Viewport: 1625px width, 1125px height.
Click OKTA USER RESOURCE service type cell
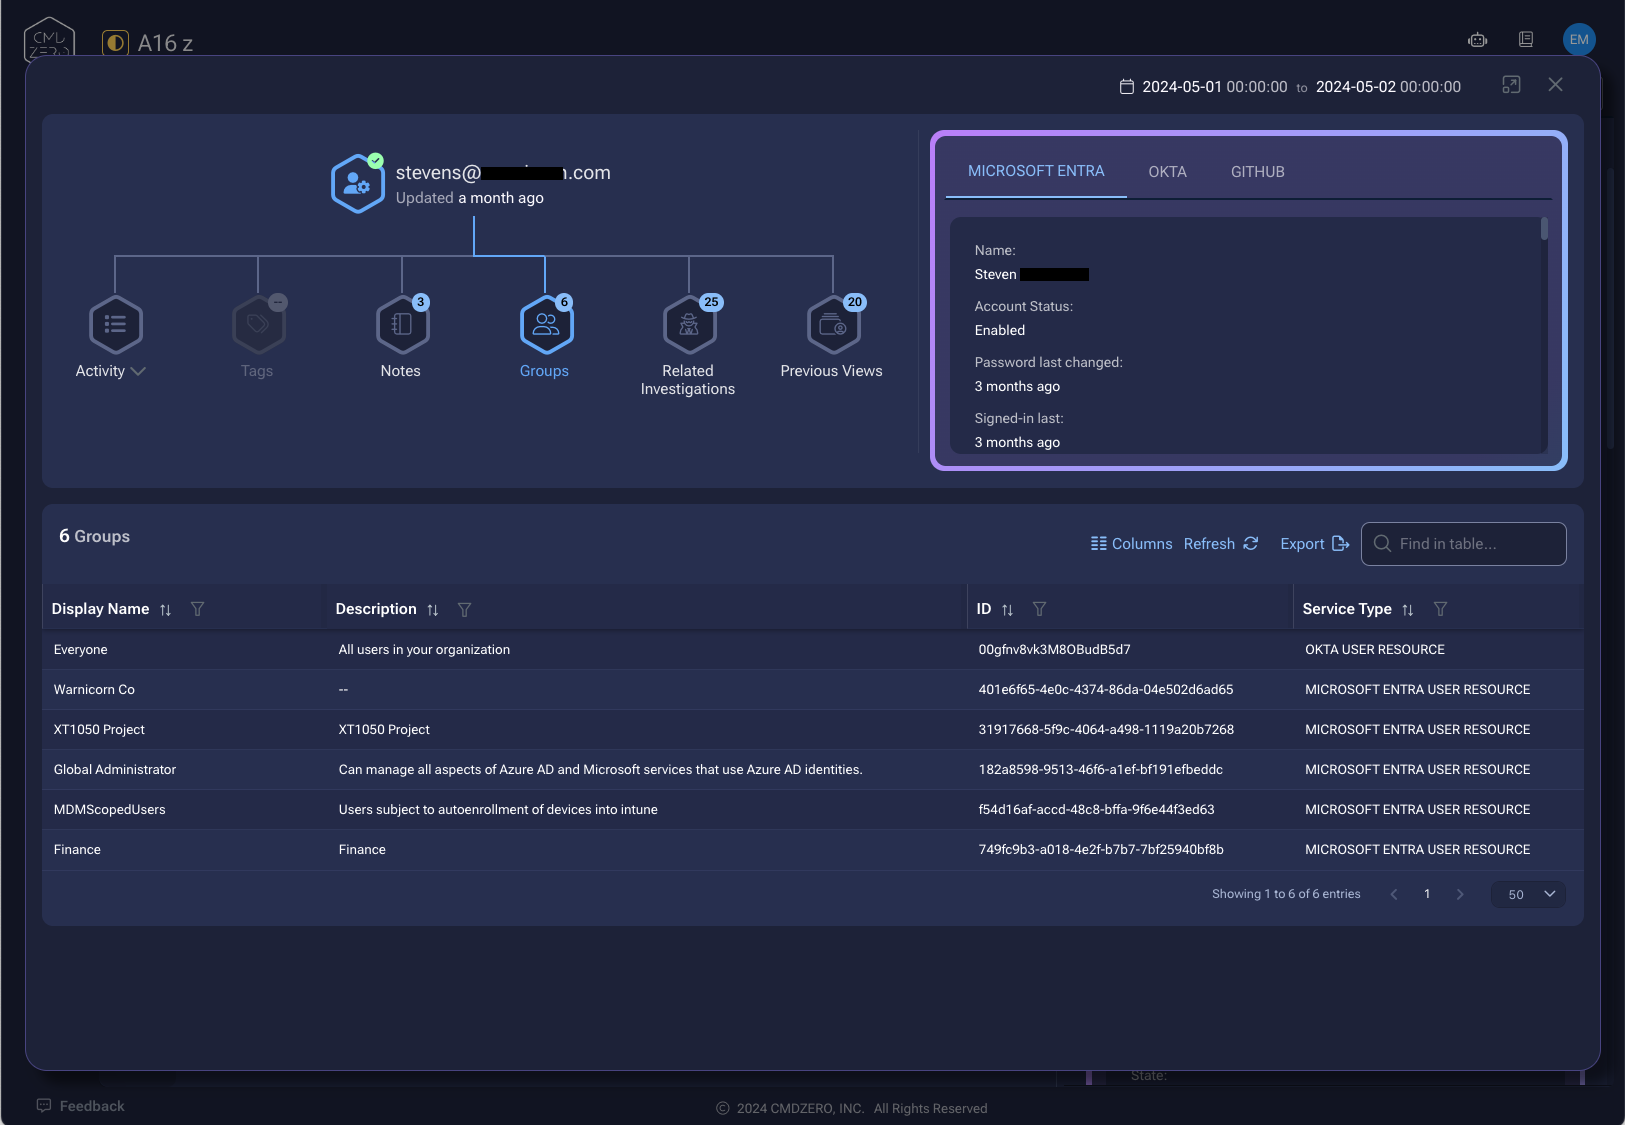click(x=1375, y=650)
